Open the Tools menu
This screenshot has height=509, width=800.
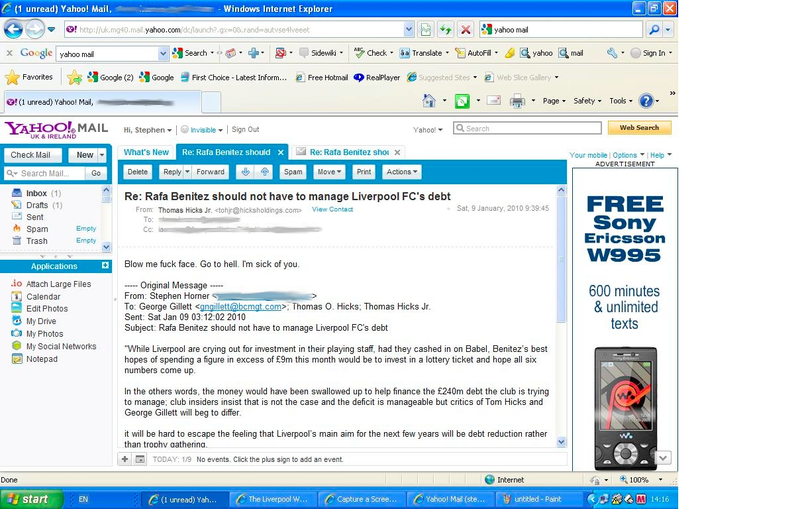pos(620,101)
